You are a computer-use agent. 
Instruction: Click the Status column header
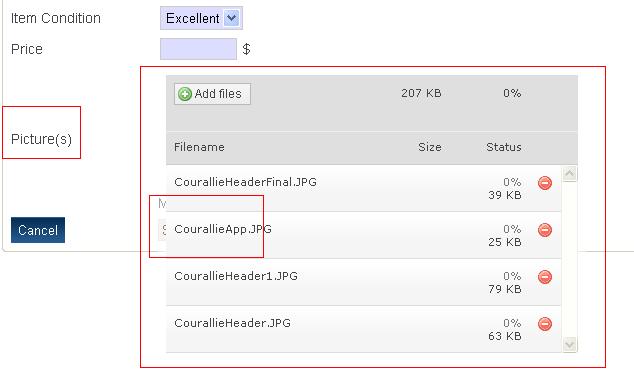[x=503, y=147]
